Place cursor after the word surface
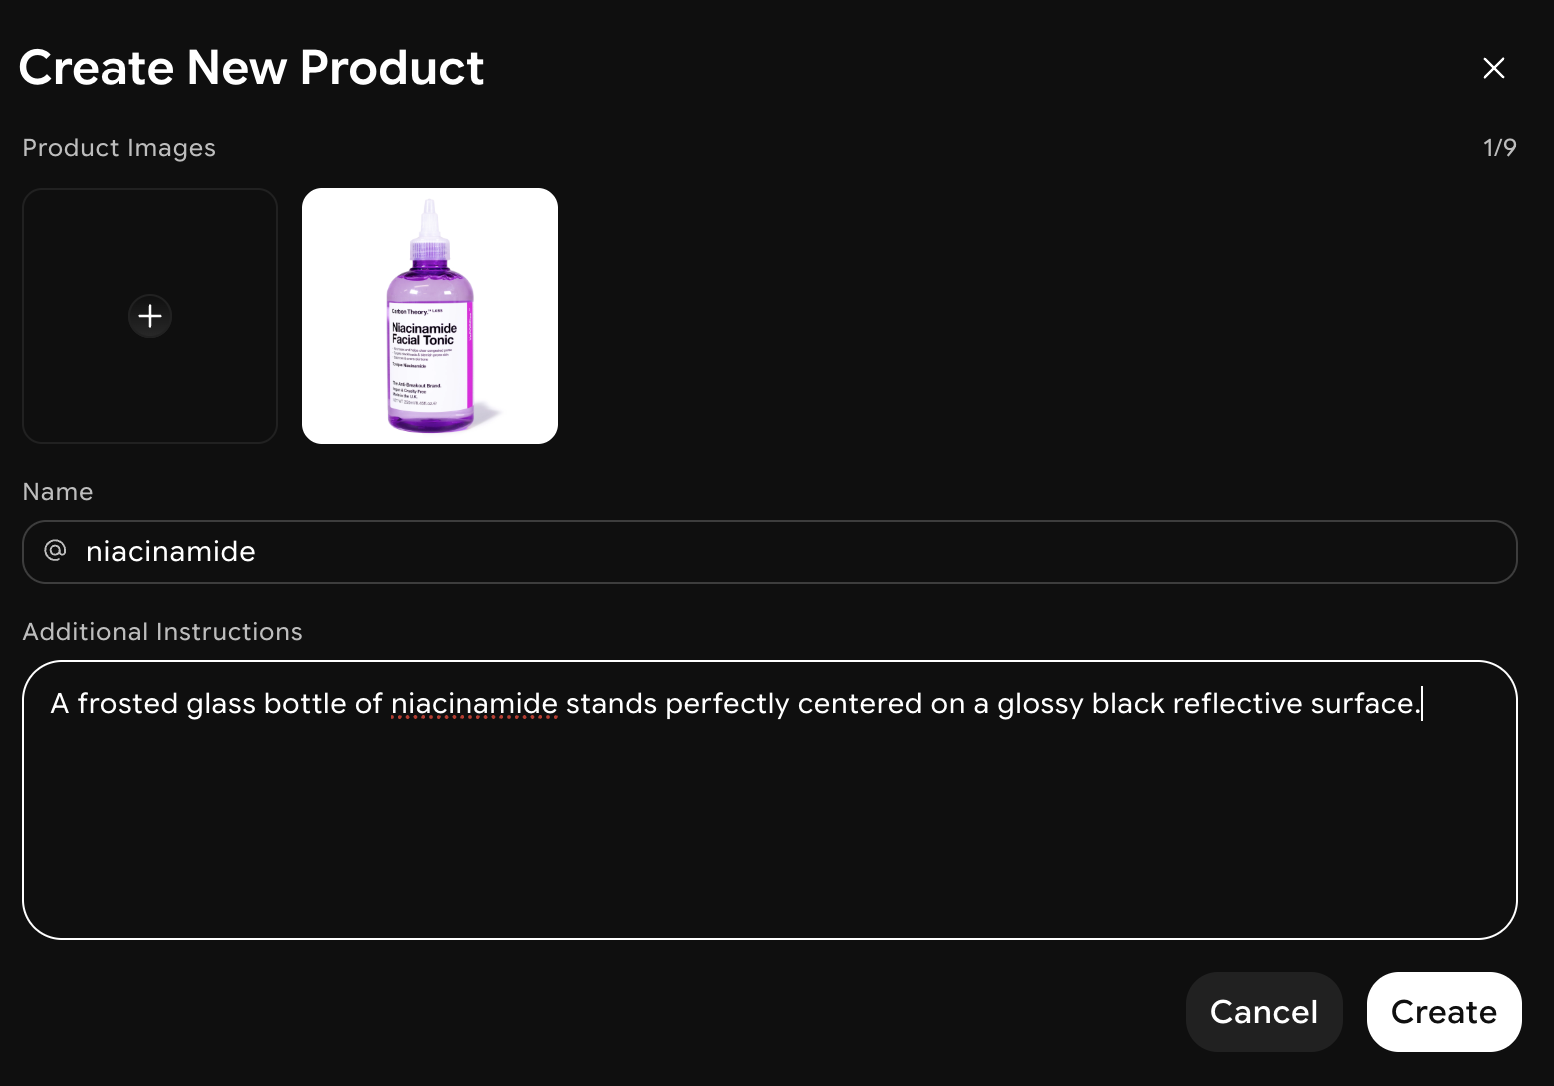 1421,704
